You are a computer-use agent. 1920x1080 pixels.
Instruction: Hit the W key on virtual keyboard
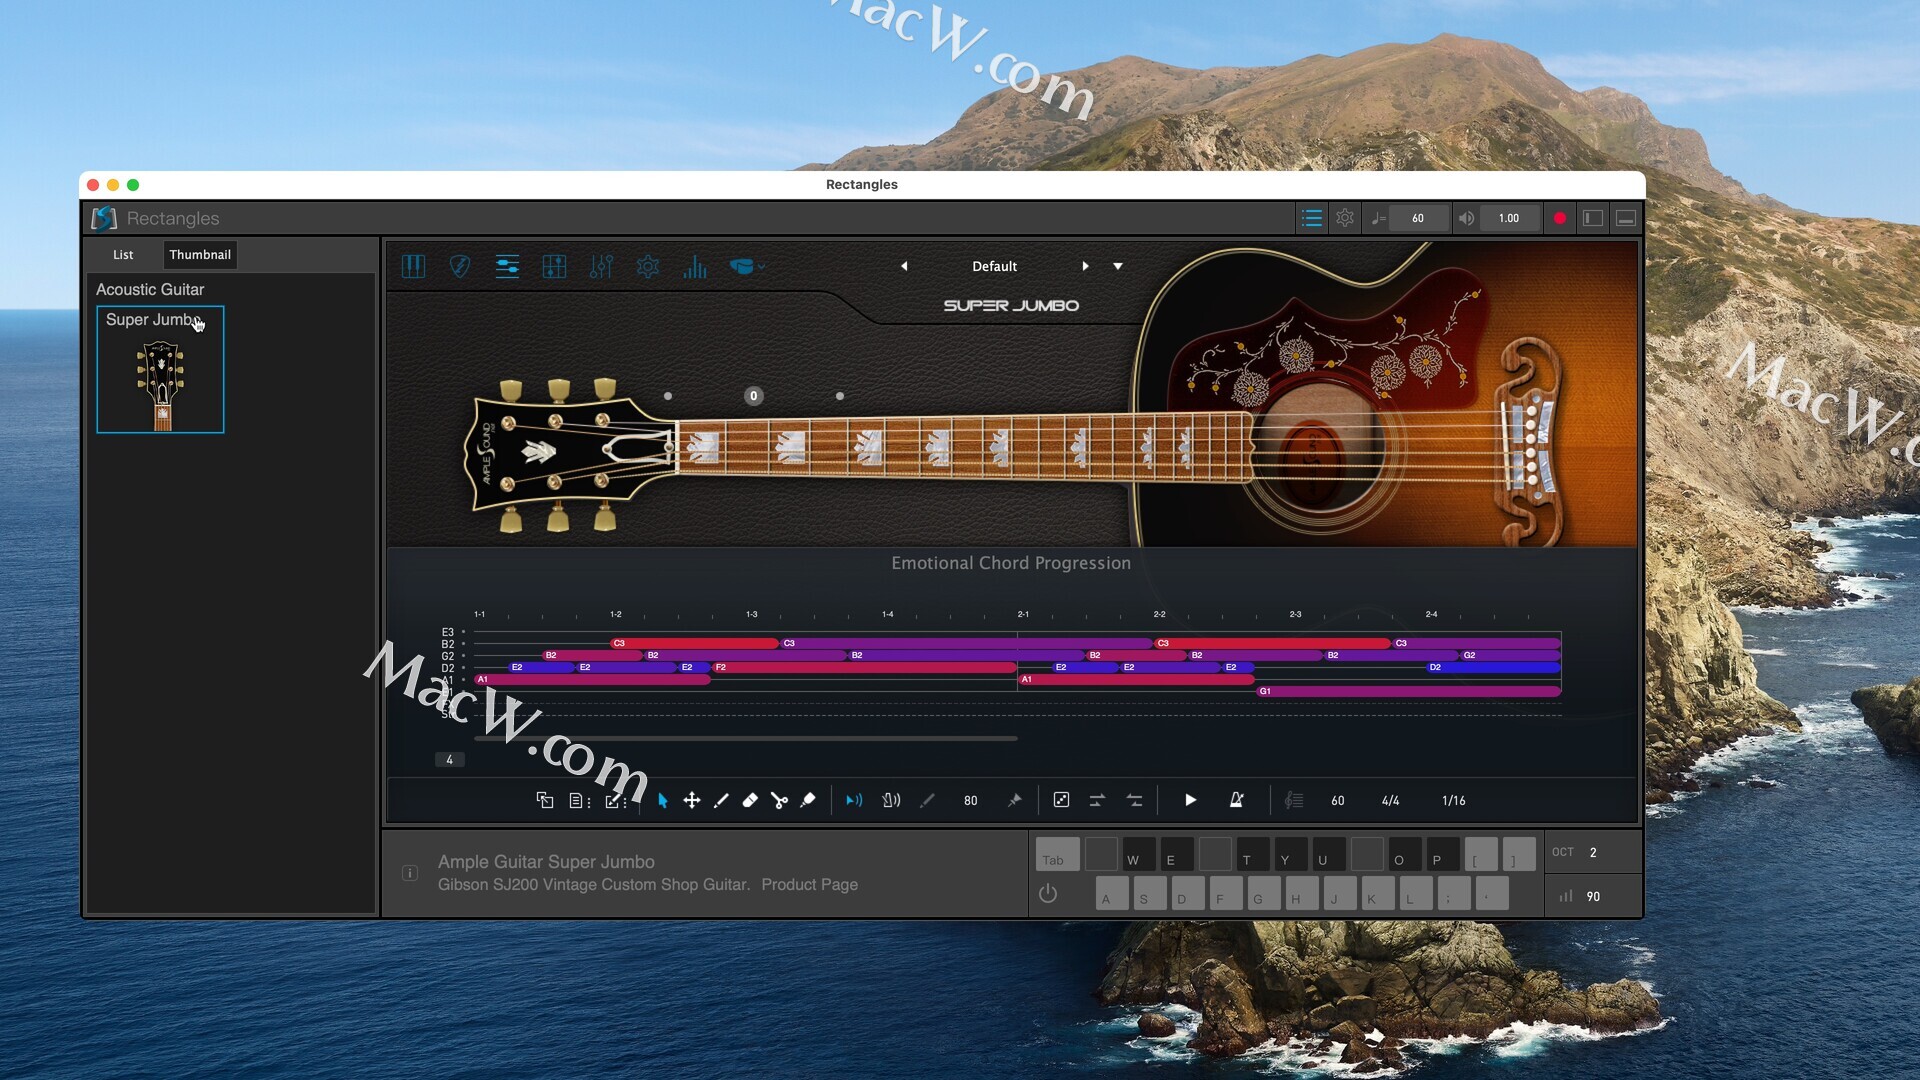[1139, 854]
